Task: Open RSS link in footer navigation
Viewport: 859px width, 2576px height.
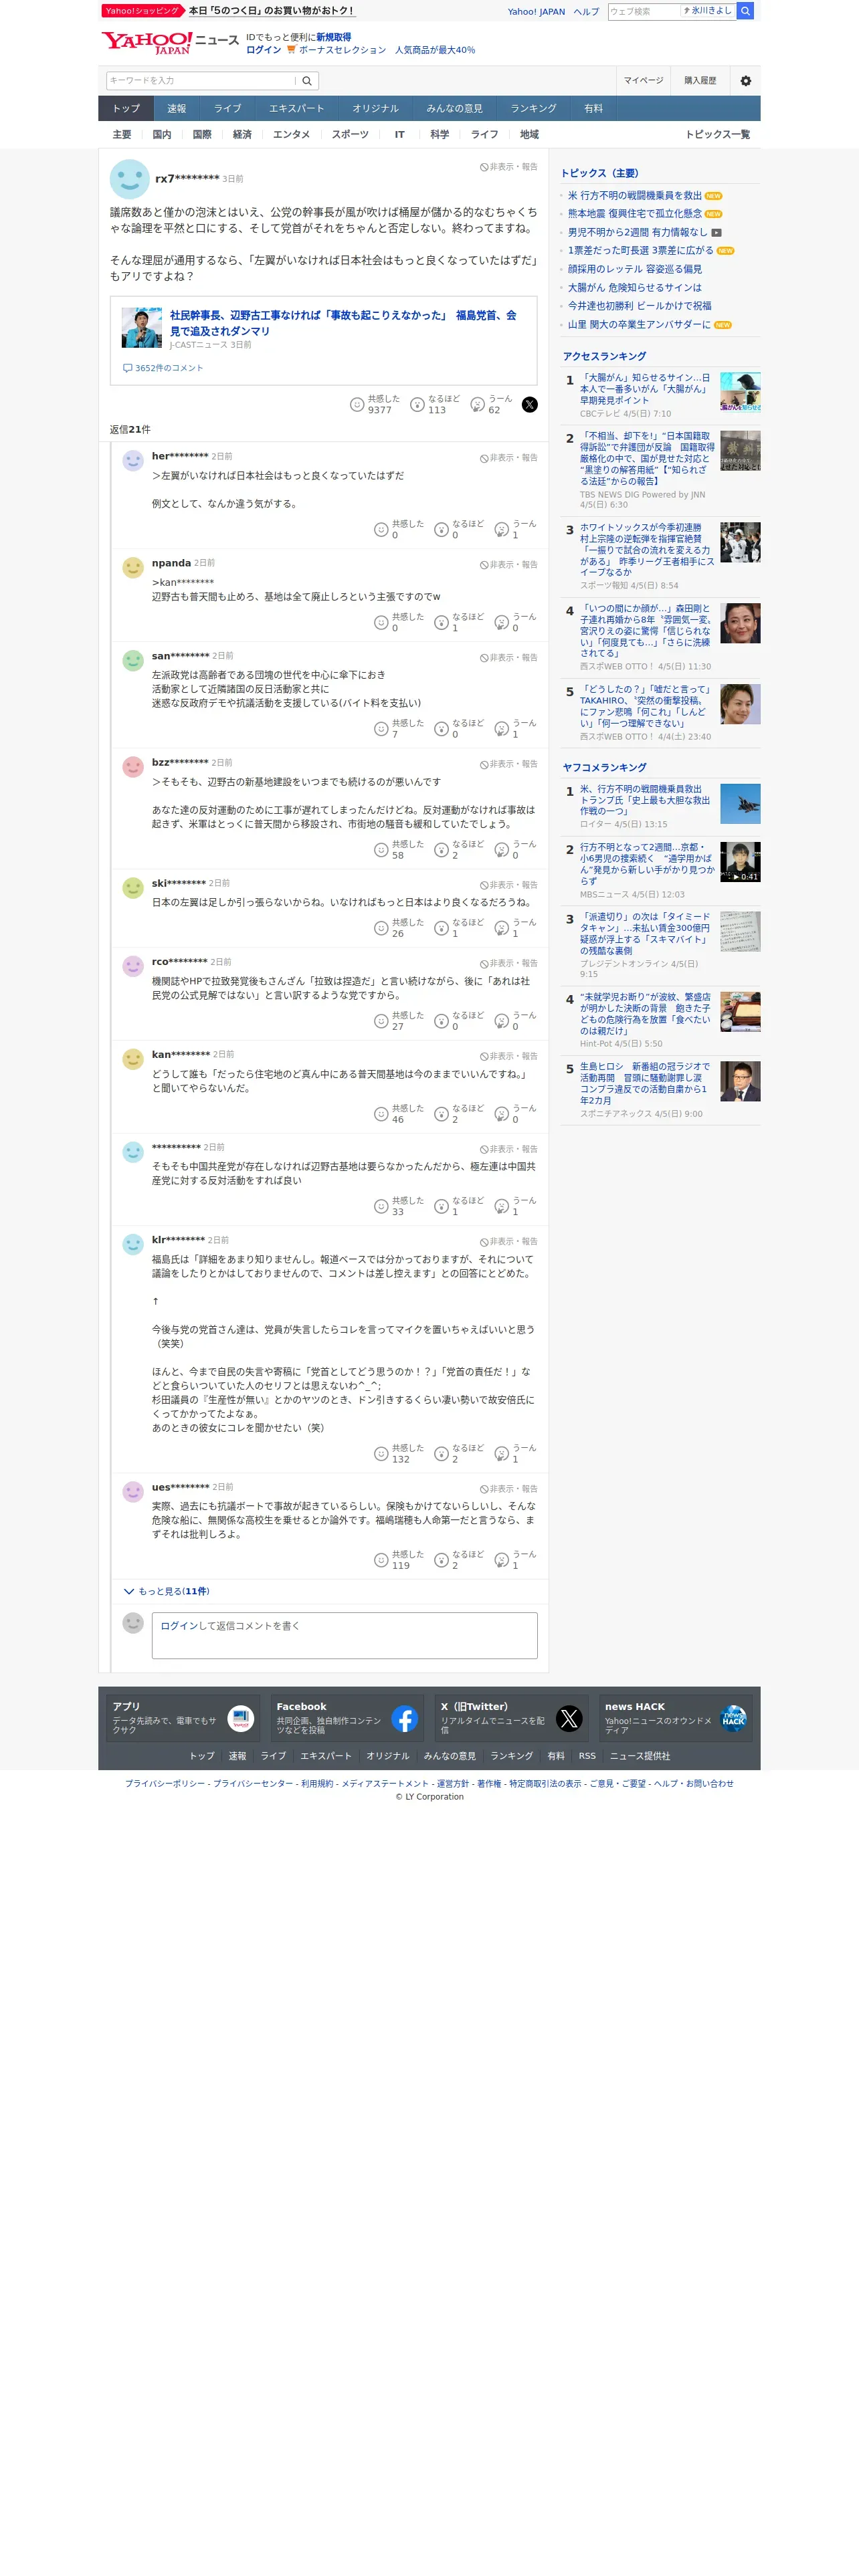Action: point(587,1756)
